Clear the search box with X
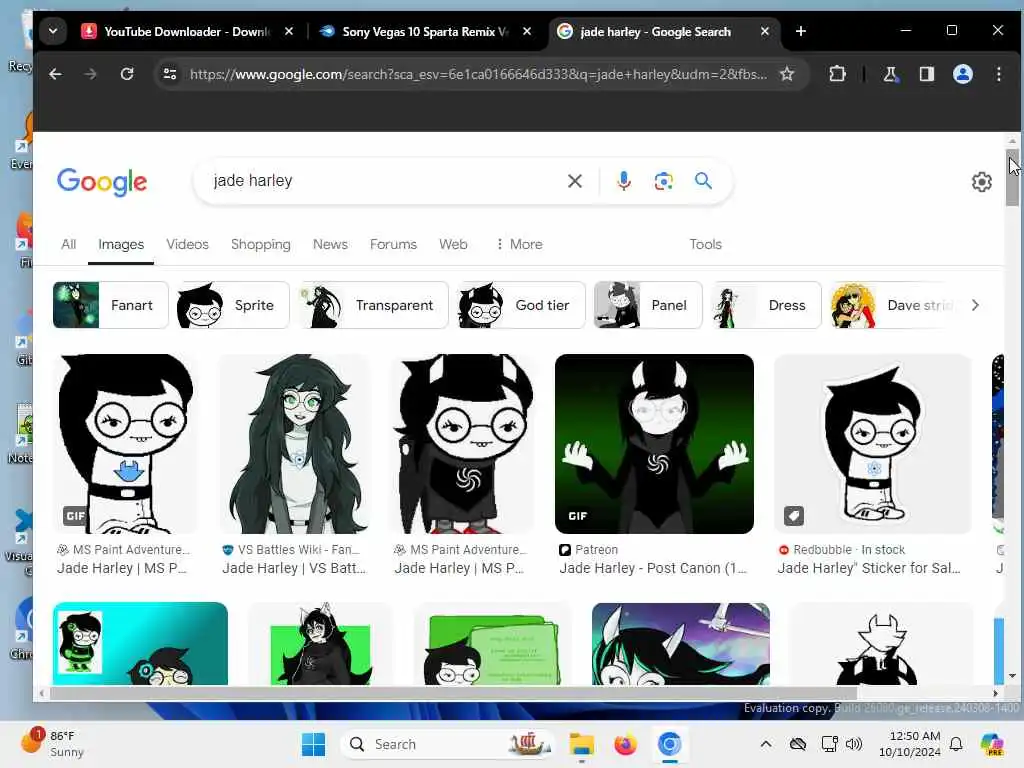 [x=575, y=181]
